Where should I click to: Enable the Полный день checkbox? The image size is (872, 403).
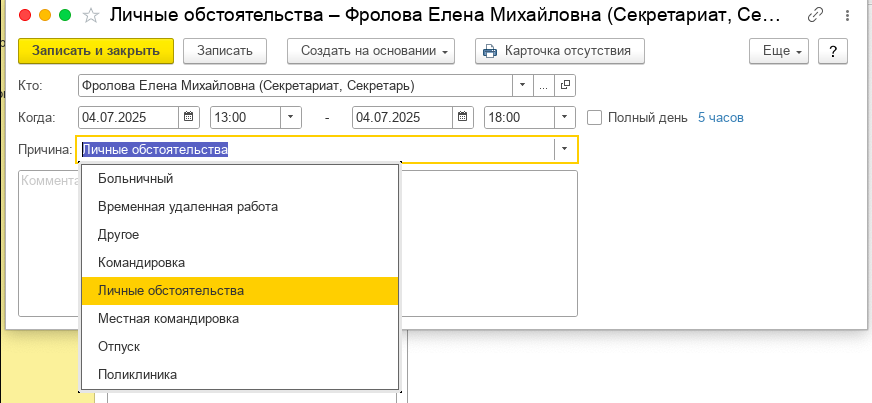595,117
